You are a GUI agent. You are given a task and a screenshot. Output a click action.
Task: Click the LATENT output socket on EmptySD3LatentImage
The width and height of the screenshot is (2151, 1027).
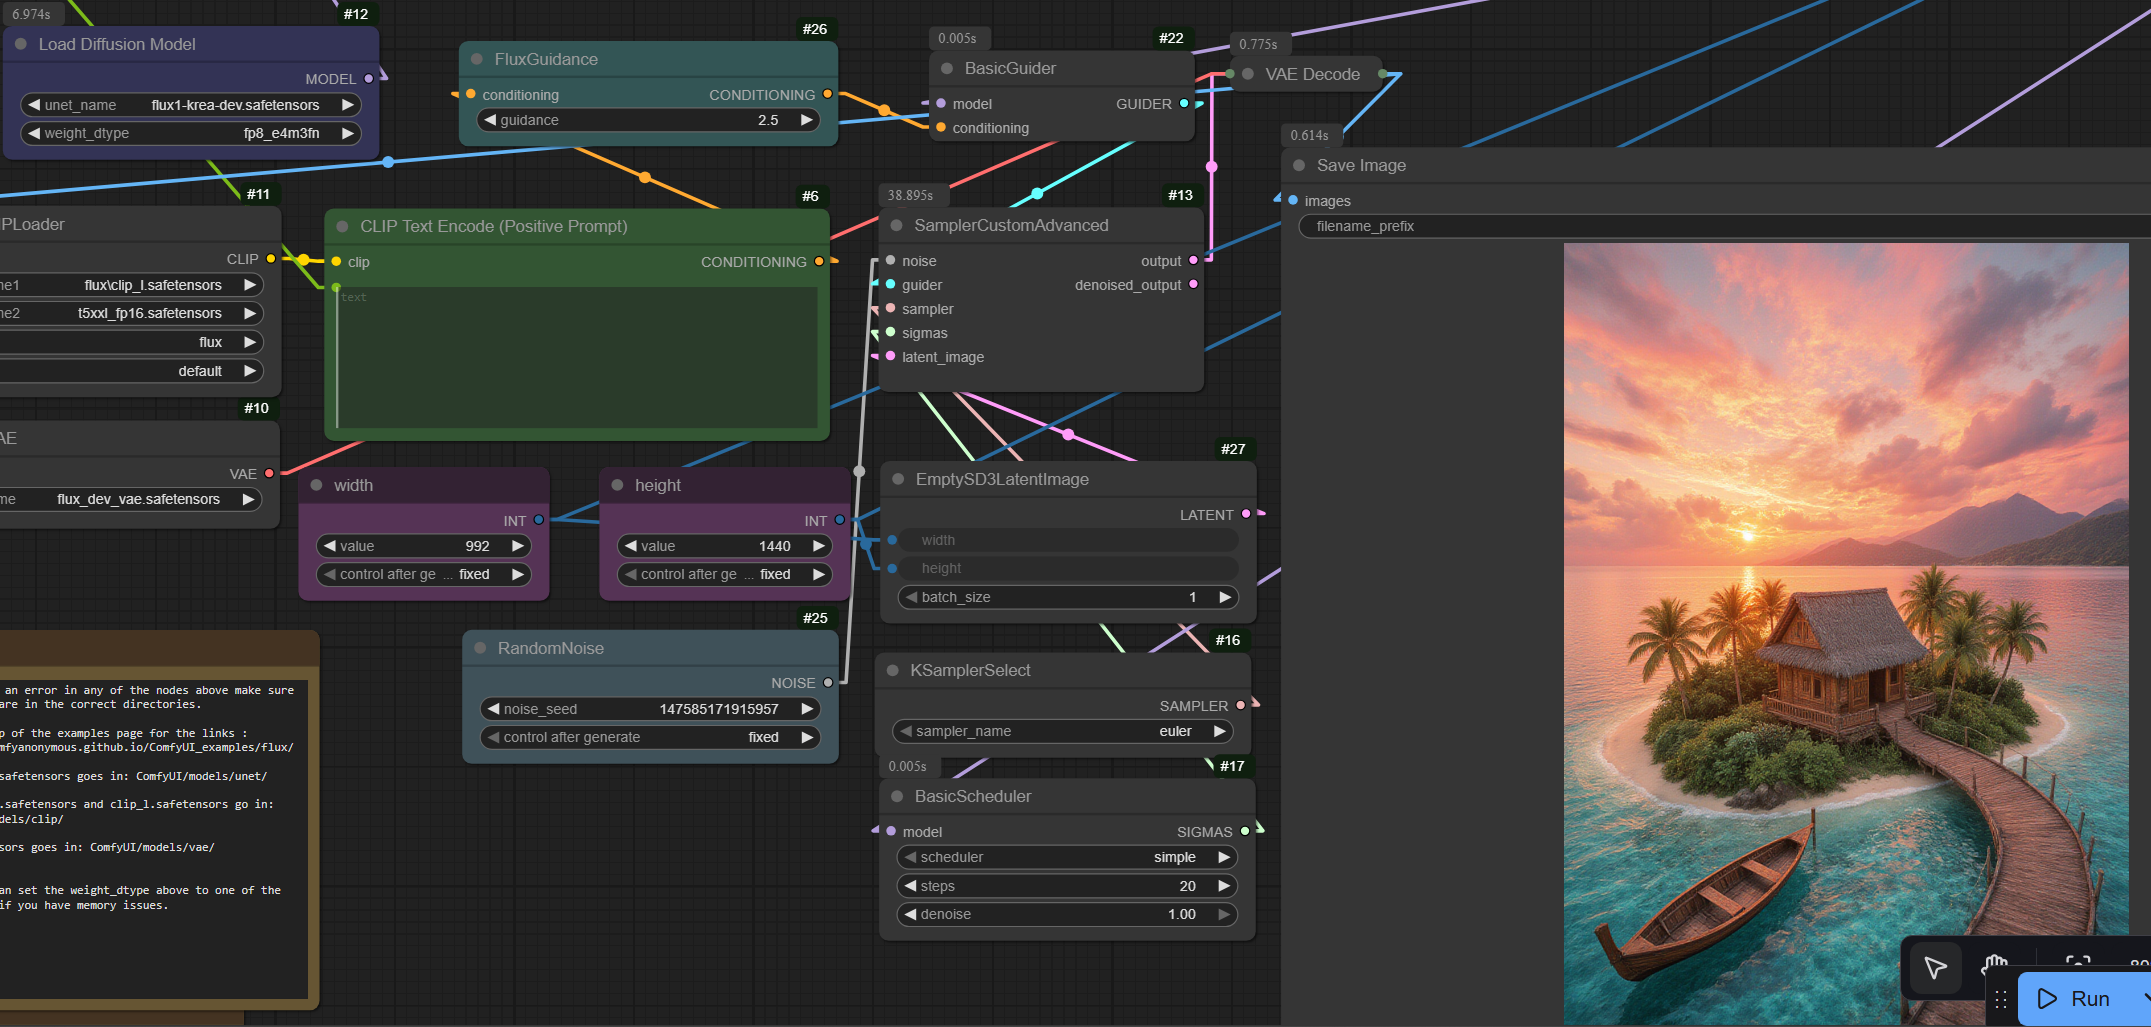(1246, 514)
